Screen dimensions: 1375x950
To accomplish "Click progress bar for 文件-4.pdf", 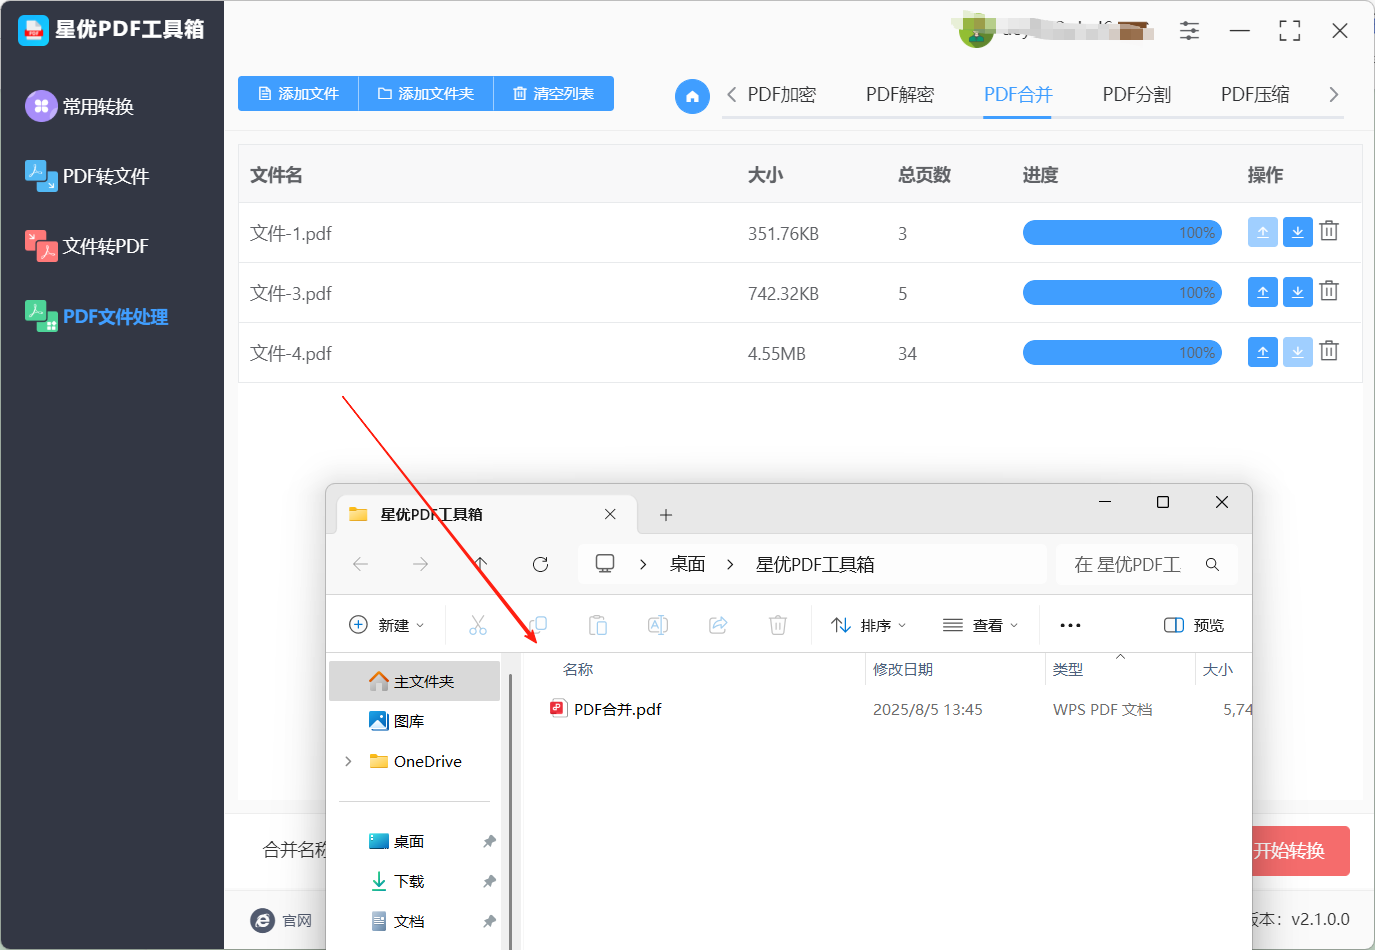I will click(x=1122, y=353).
